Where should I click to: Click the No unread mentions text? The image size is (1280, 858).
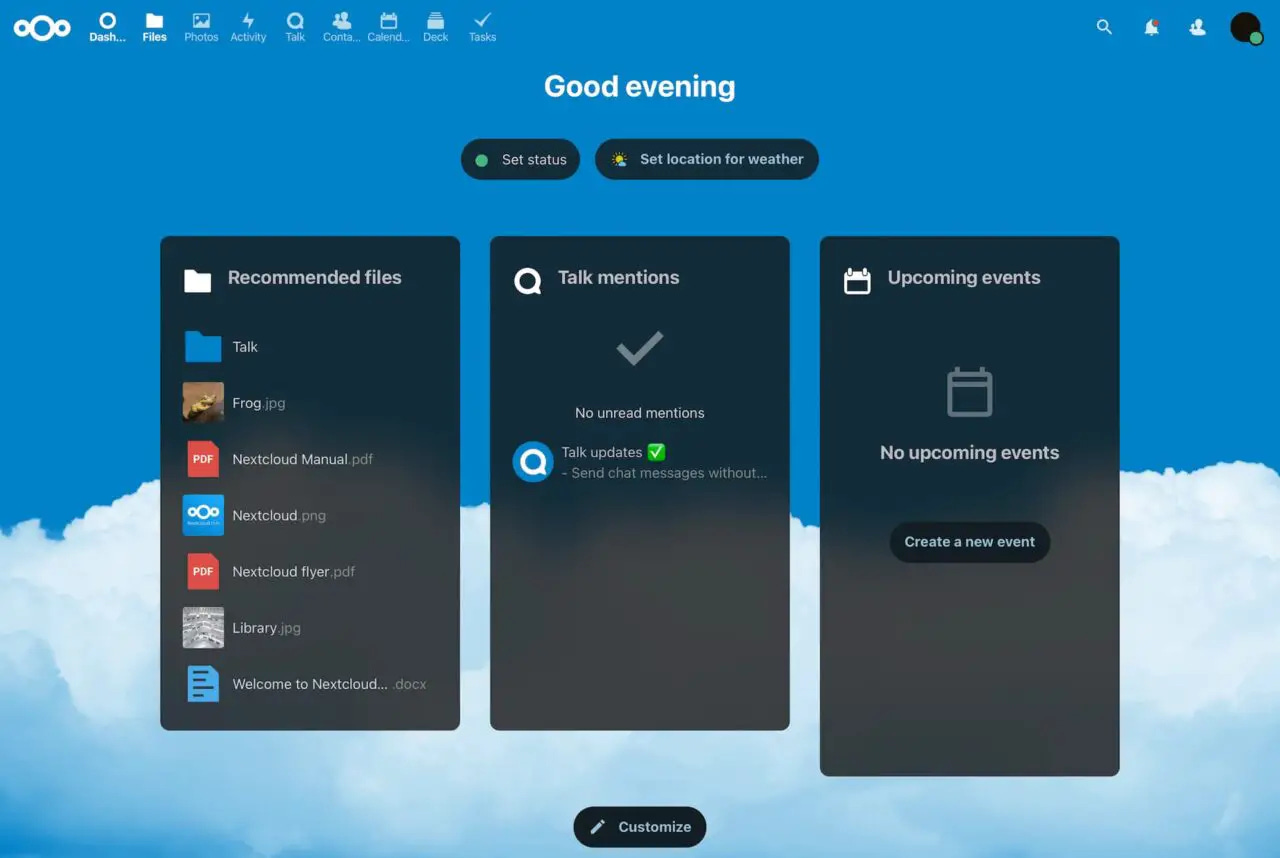pyautogui.click(x=640, y=413)
